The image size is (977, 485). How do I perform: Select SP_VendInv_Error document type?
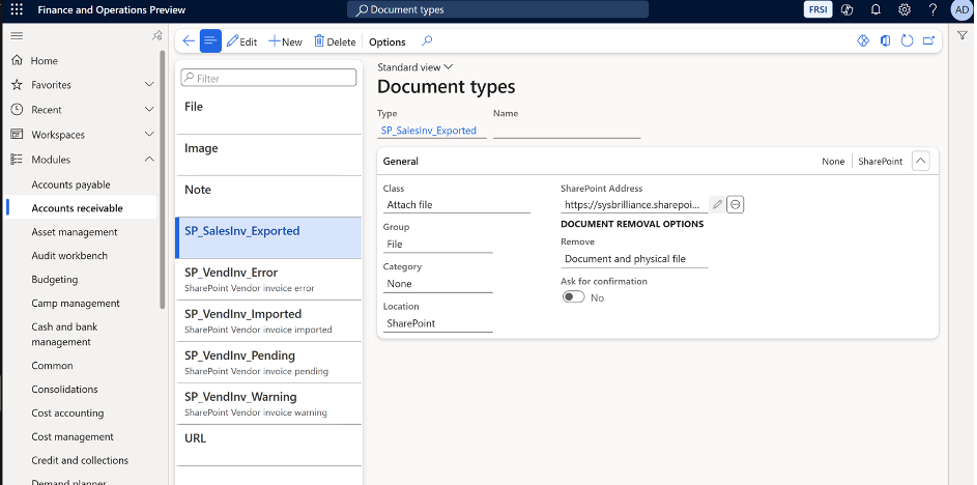[x=269, y=279]
